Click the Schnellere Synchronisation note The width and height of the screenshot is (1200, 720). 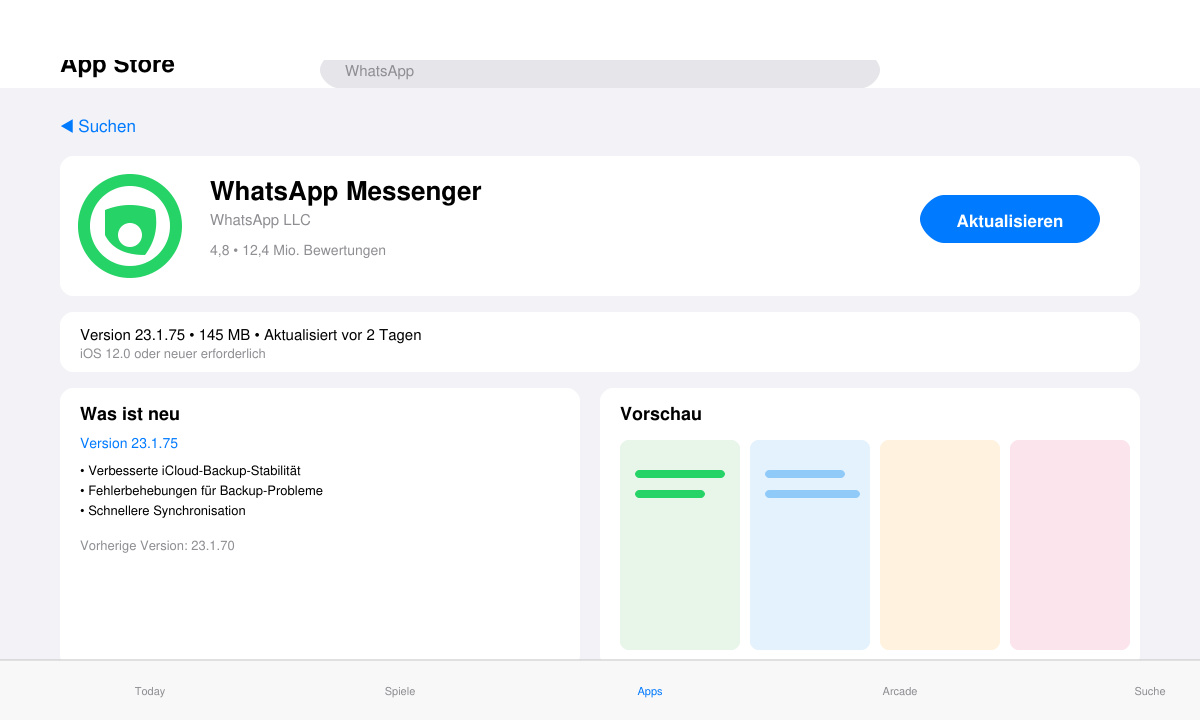[163, 511]
